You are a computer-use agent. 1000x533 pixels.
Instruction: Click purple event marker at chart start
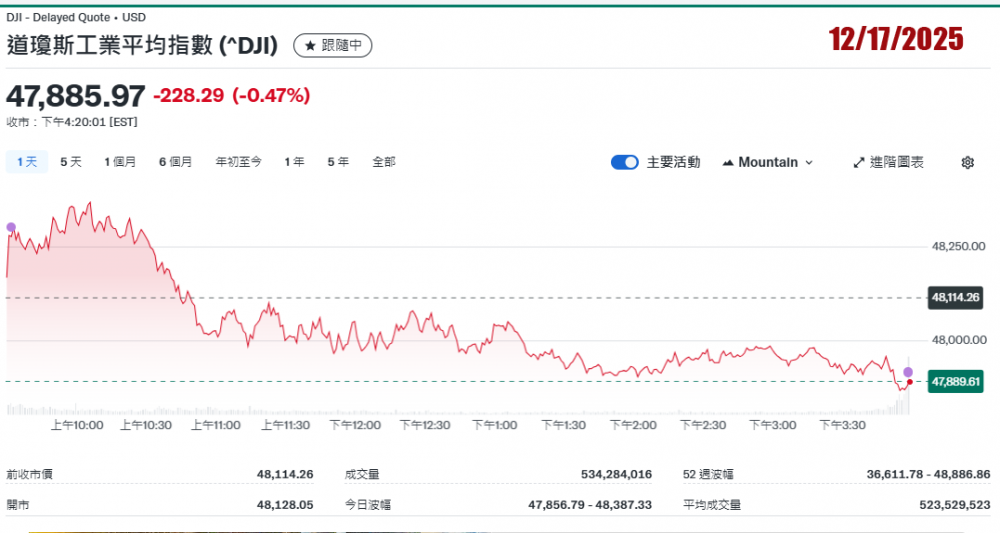coord(11,228)
